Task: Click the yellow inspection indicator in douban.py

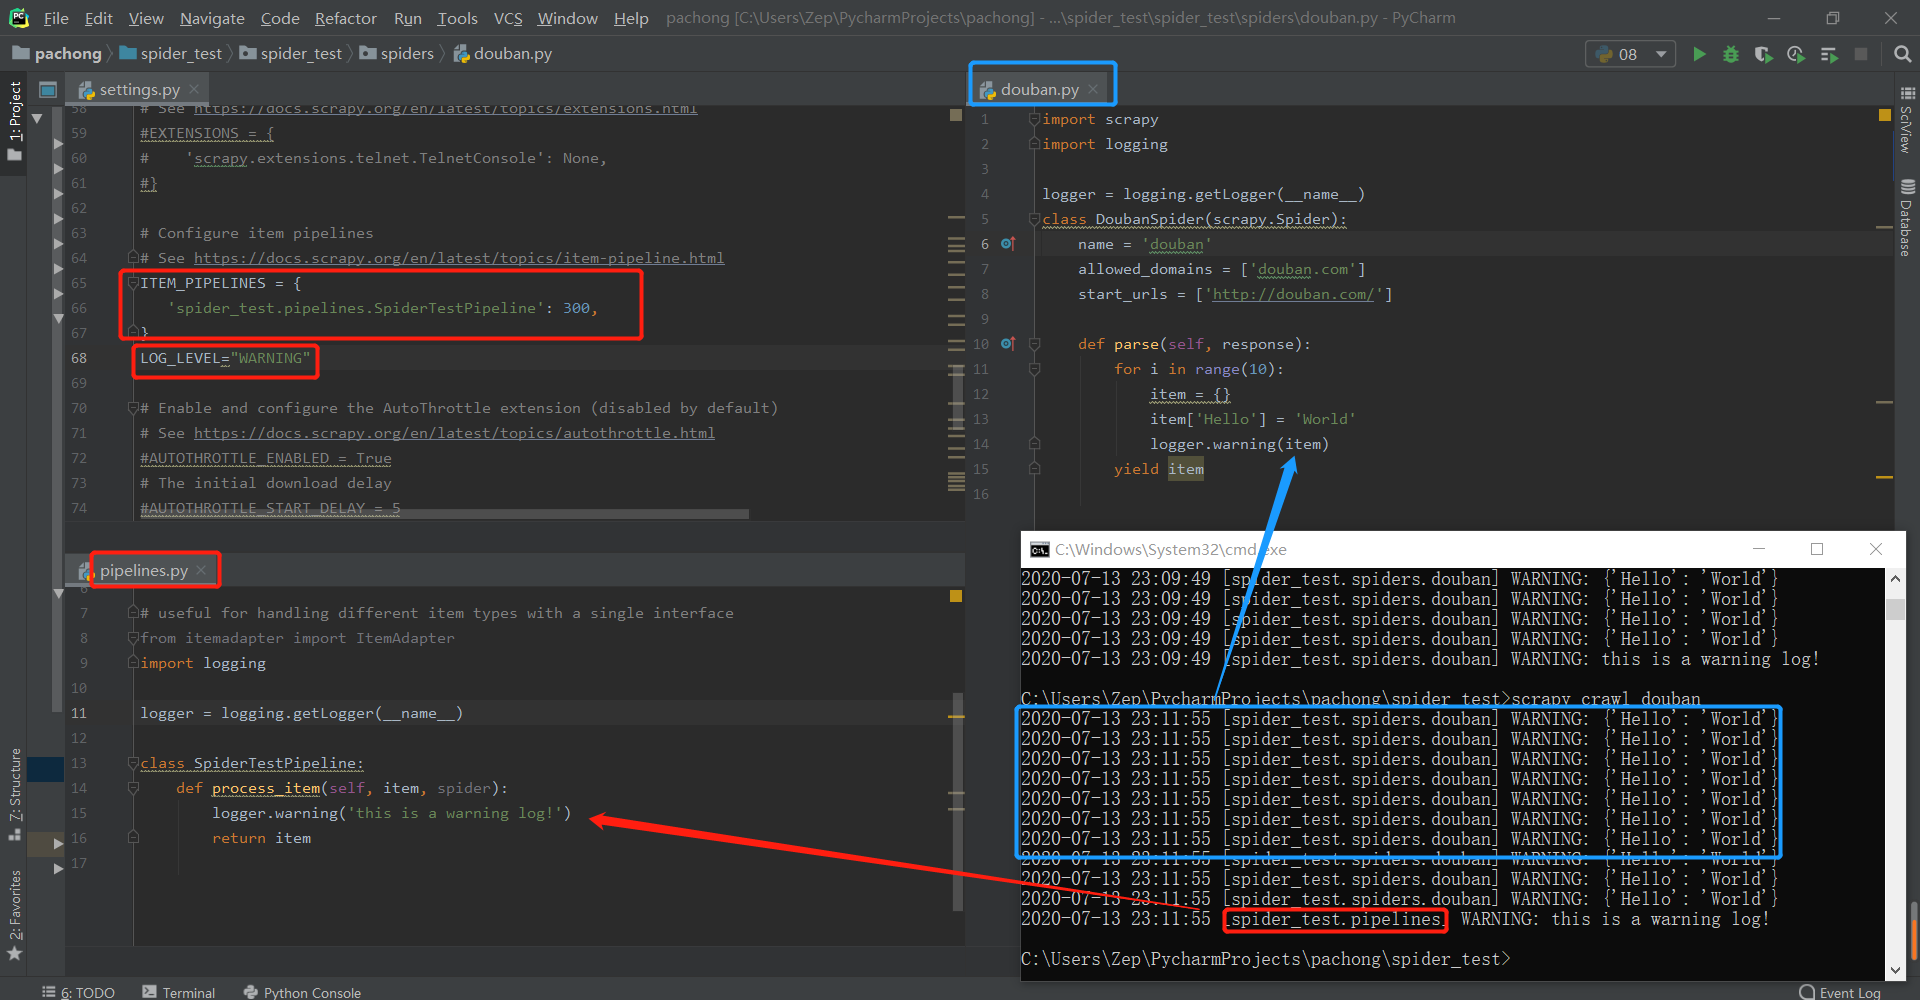Action: 1885,116
